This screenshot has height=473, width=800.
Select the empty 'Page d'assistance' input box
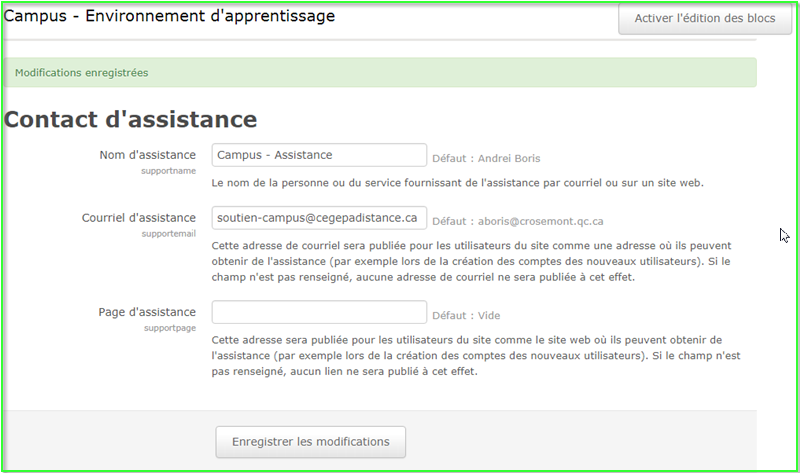pyautogui.click(x=319, y=313)
